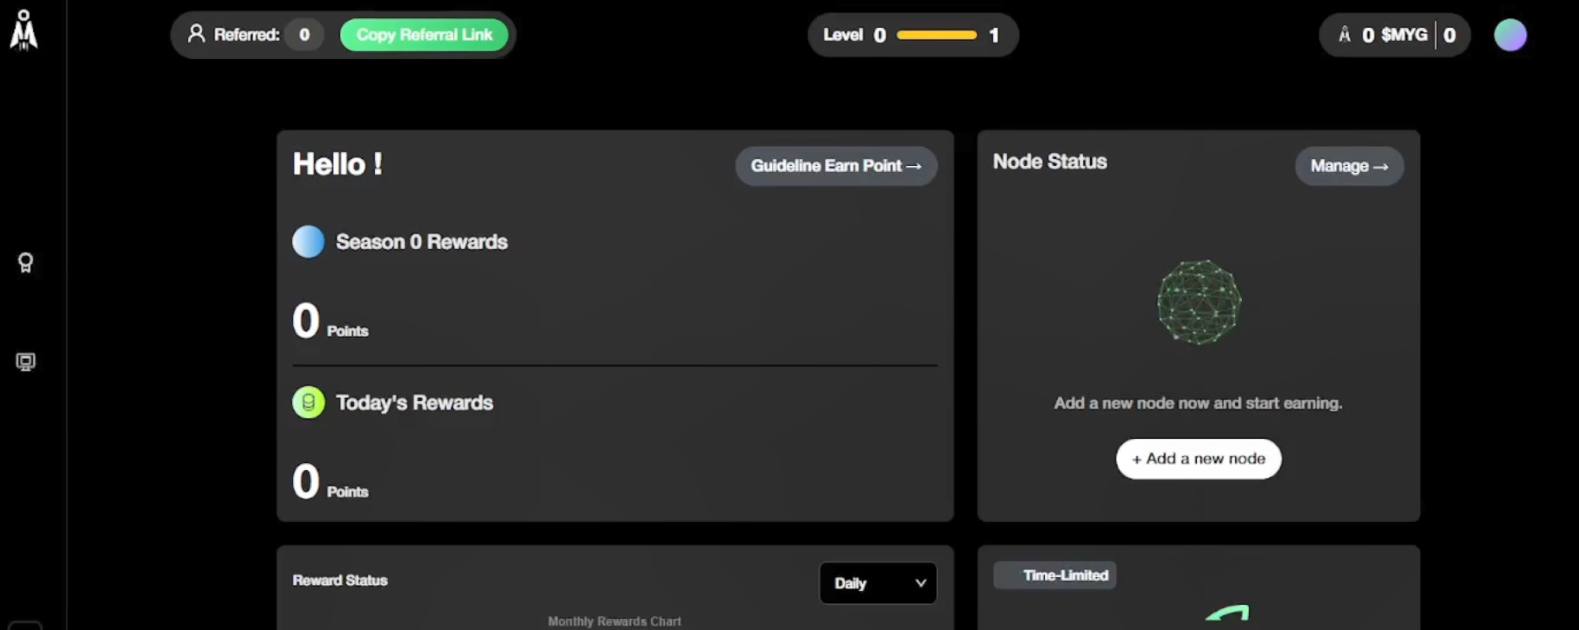Click the Today's Rewards points value
The width and height of the screenshot is (1579, 630).
(x=306, y=482)
